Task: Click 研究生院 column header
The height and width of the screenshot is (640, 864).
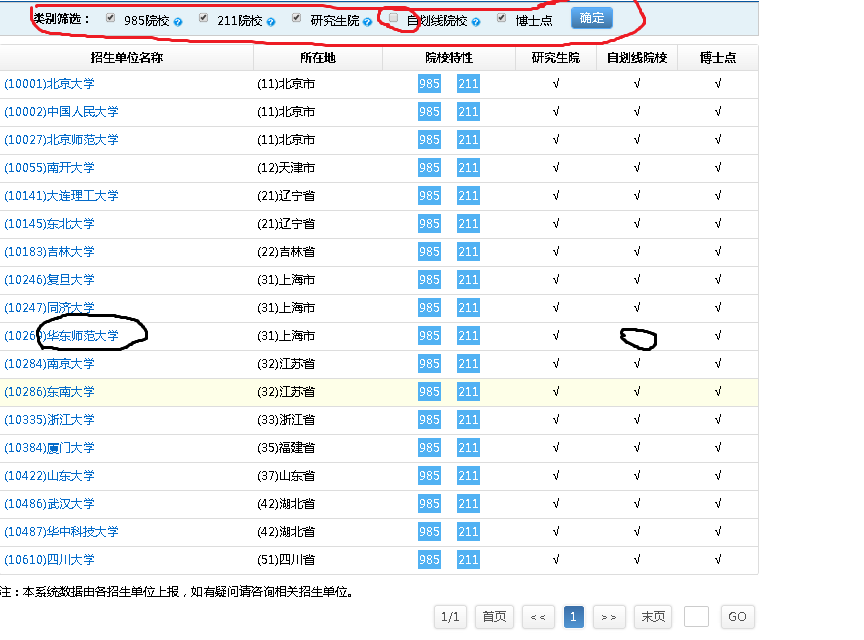Action: [556, 58]
